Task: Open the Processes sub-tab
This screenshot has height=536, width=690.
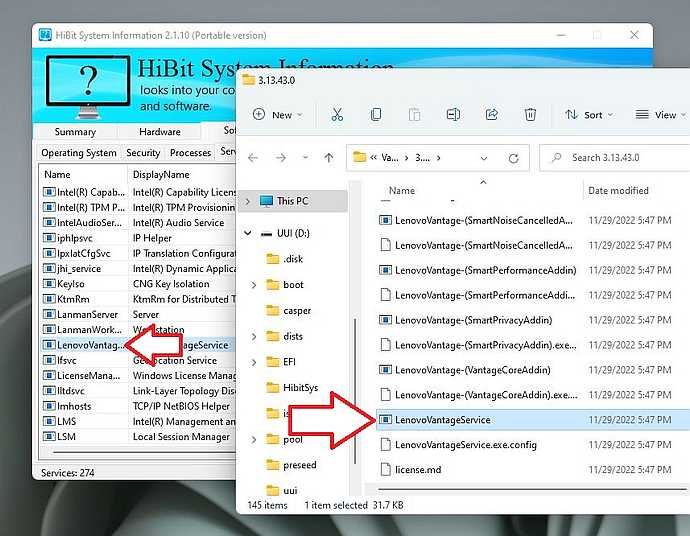Action: coord(190,153)
